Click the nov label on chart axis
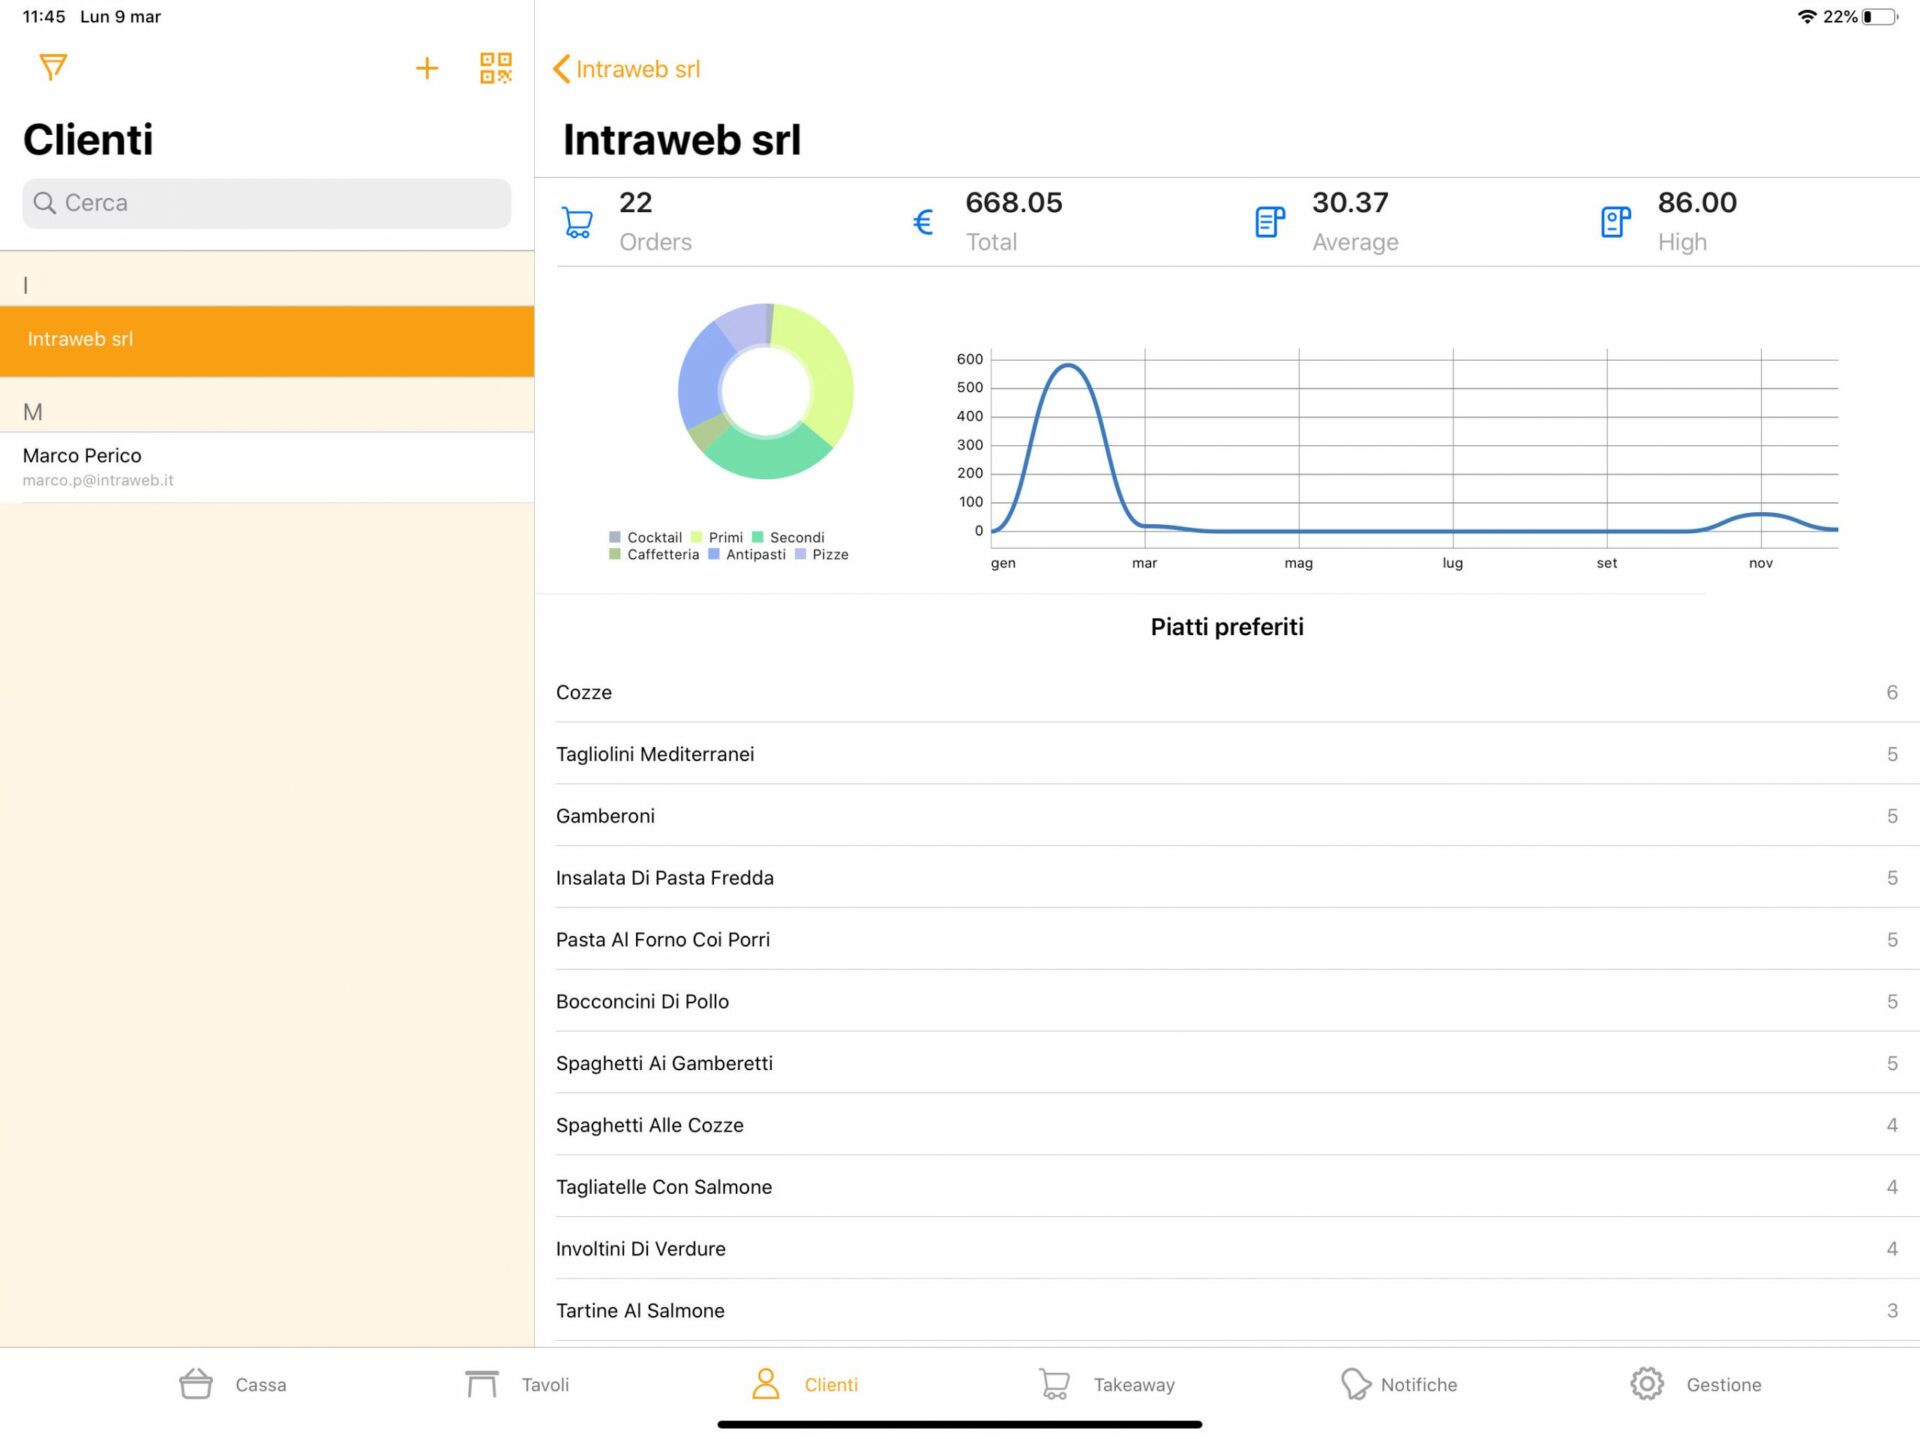The width and height of the screenshot is (1920, 1439). click(1761, 564)
